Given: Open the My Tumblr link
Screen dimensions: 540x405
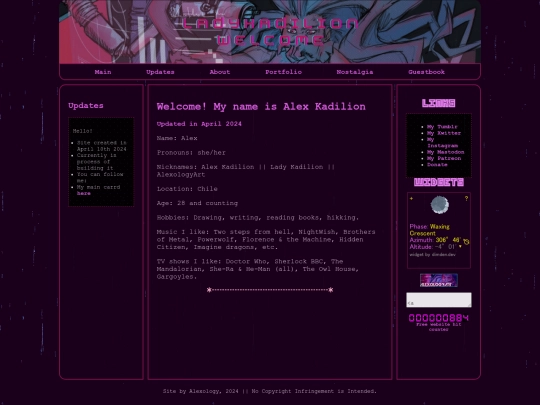Looking at the screenshot, I should (442, 127).
